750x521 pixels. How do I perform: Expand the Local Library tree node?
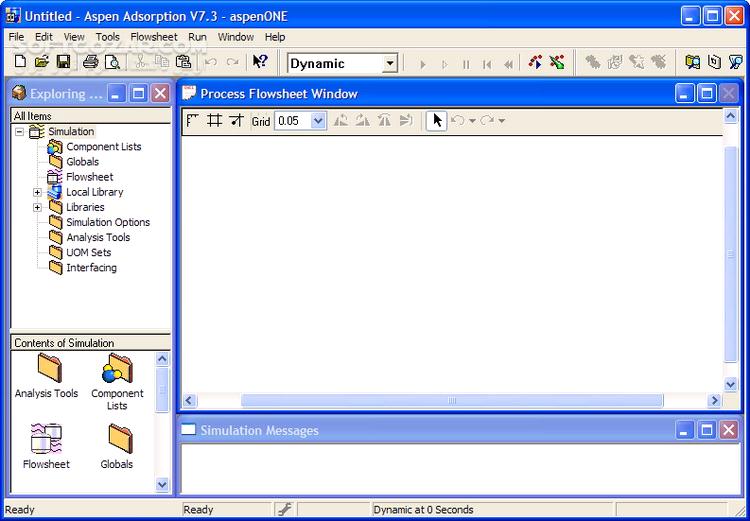pyautogui.click(x=37, y=192)
